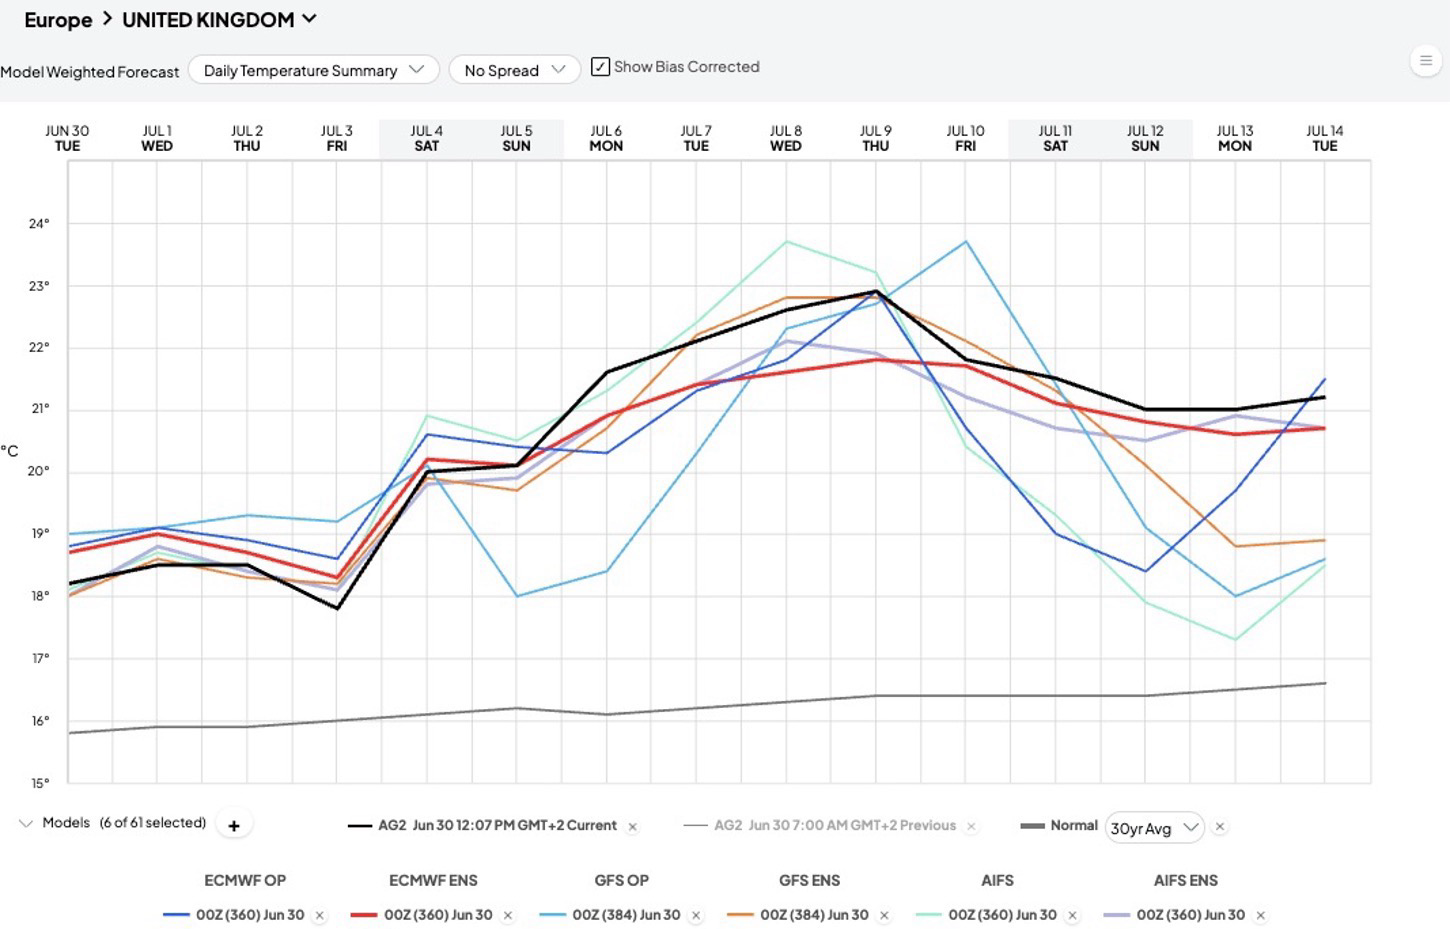The height and width of the screenshot is (929, 1450).
Task: Click the Europe breadcrumb link
Action: coord(58,20)
